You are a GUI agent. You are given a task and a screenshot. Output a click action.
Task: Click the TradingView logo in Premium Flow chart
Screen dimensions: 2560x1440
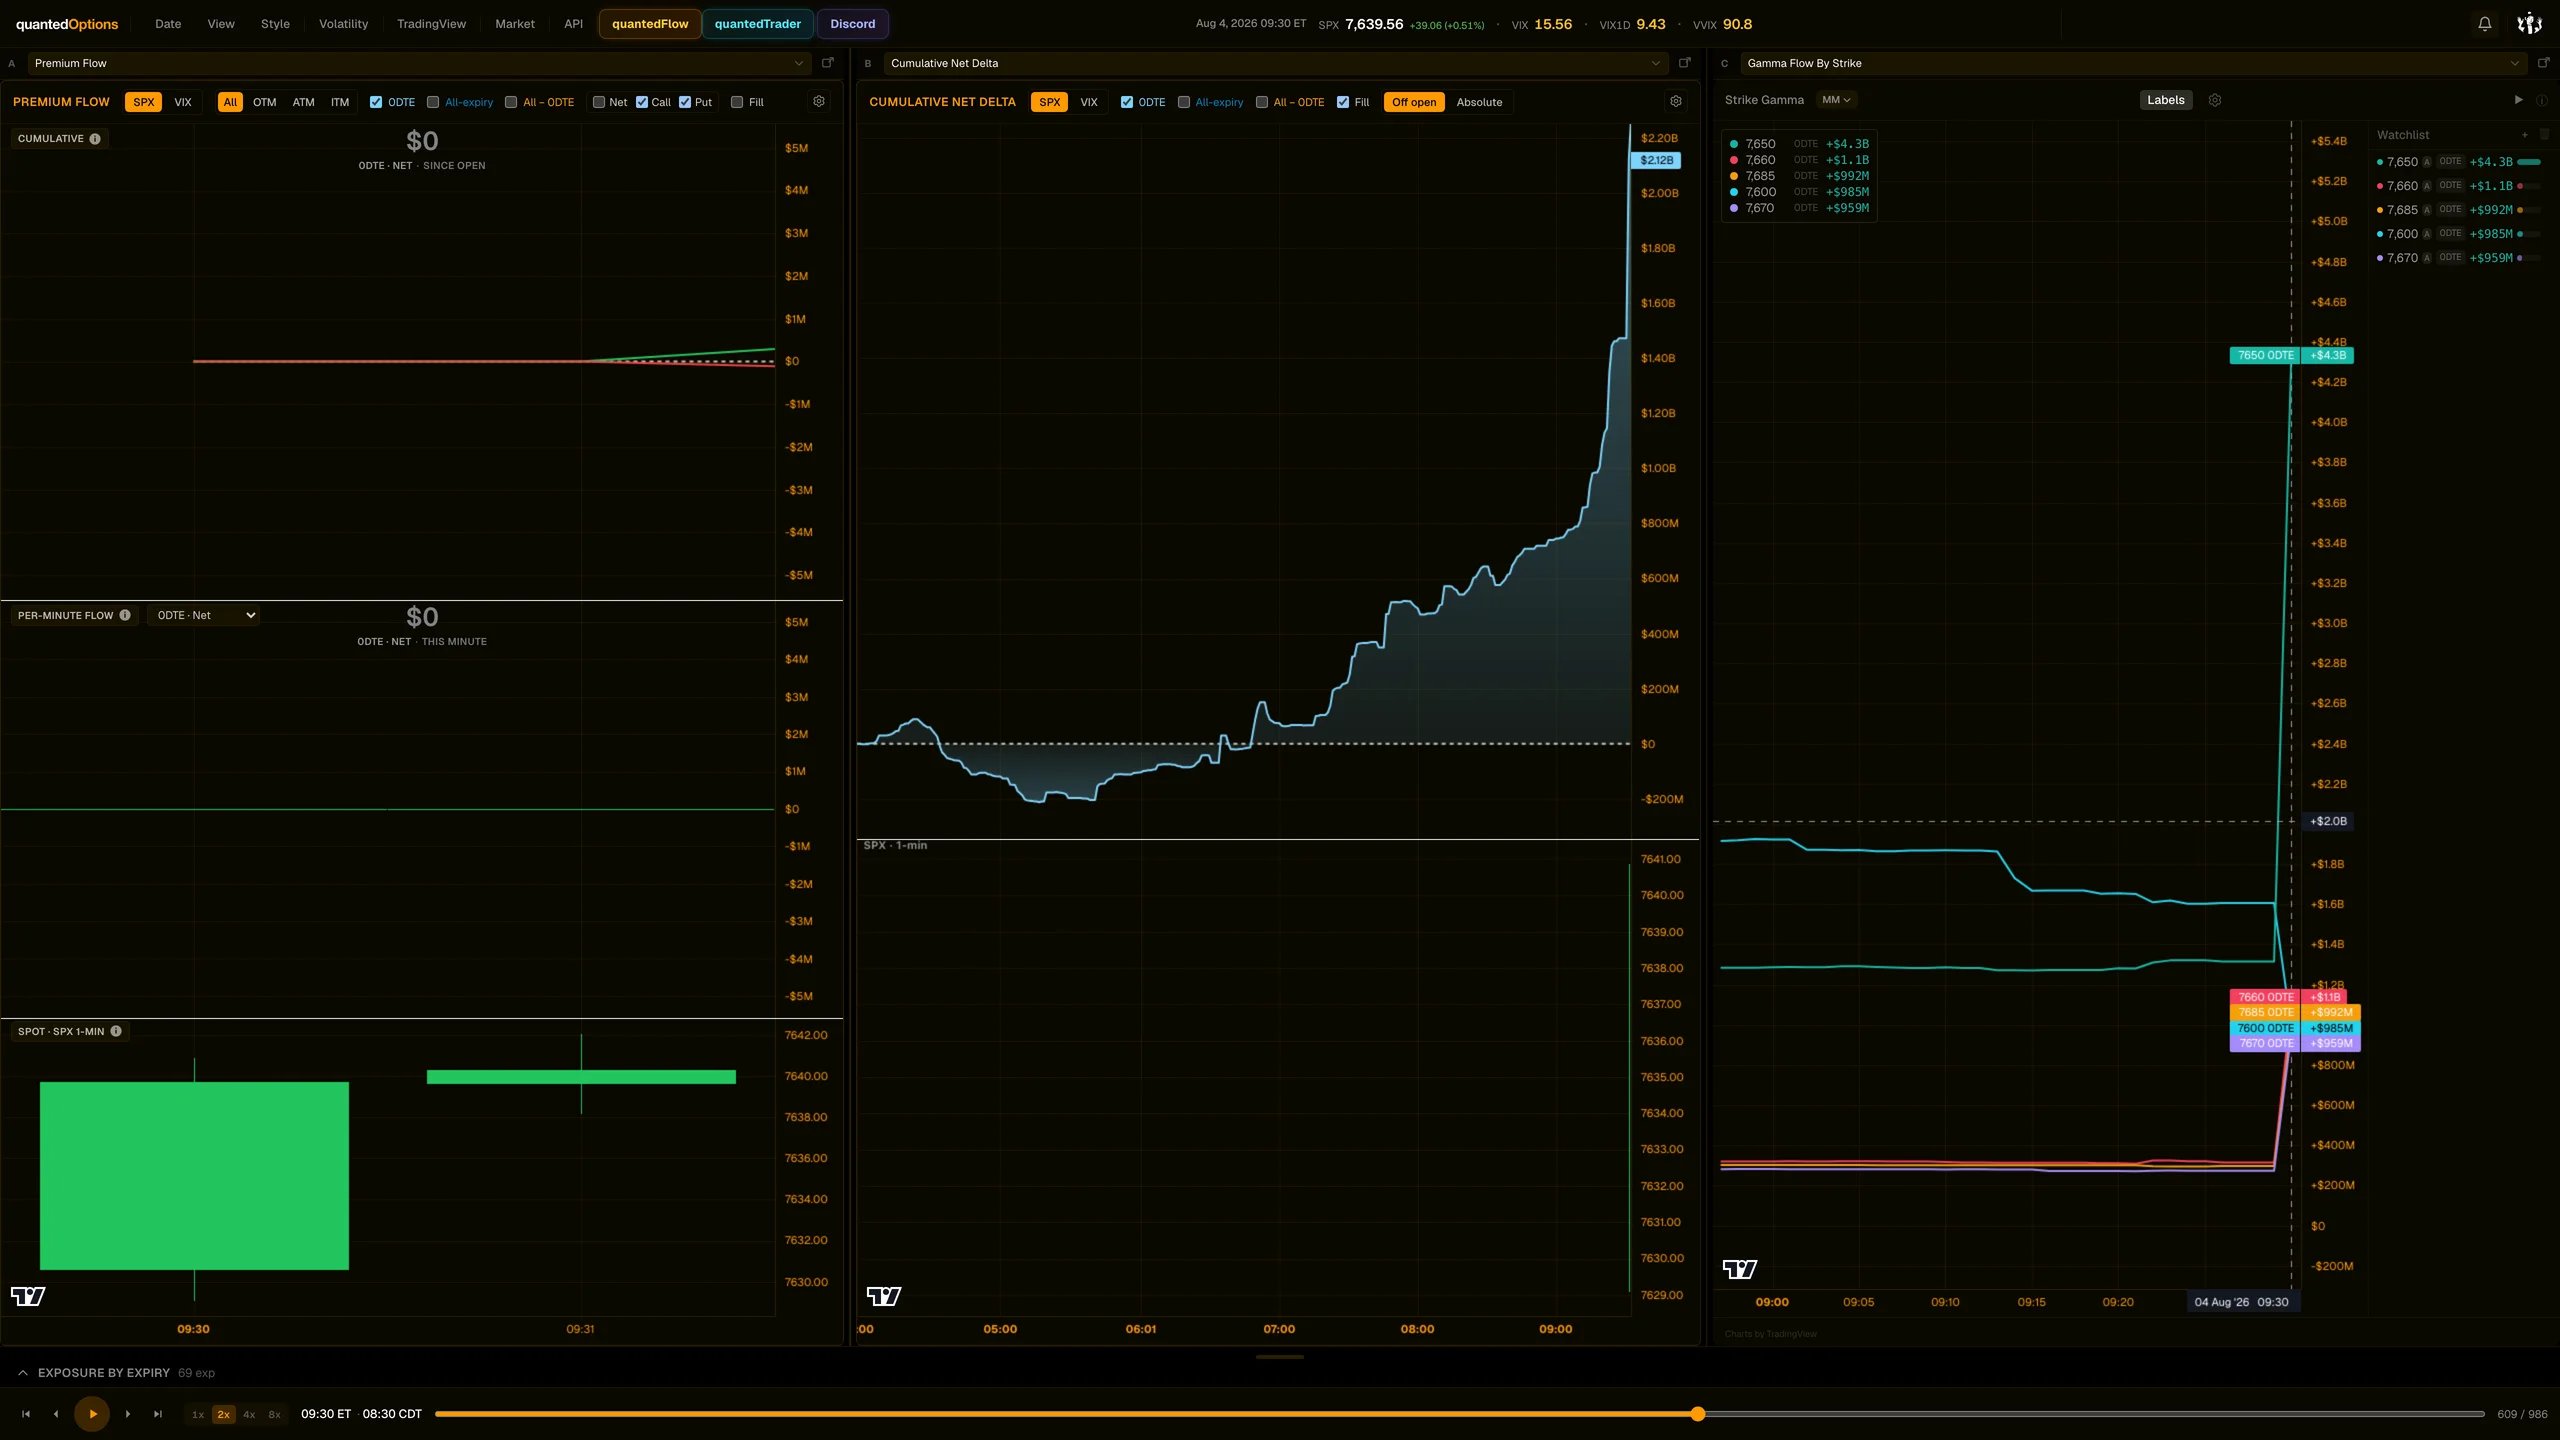28,1296
